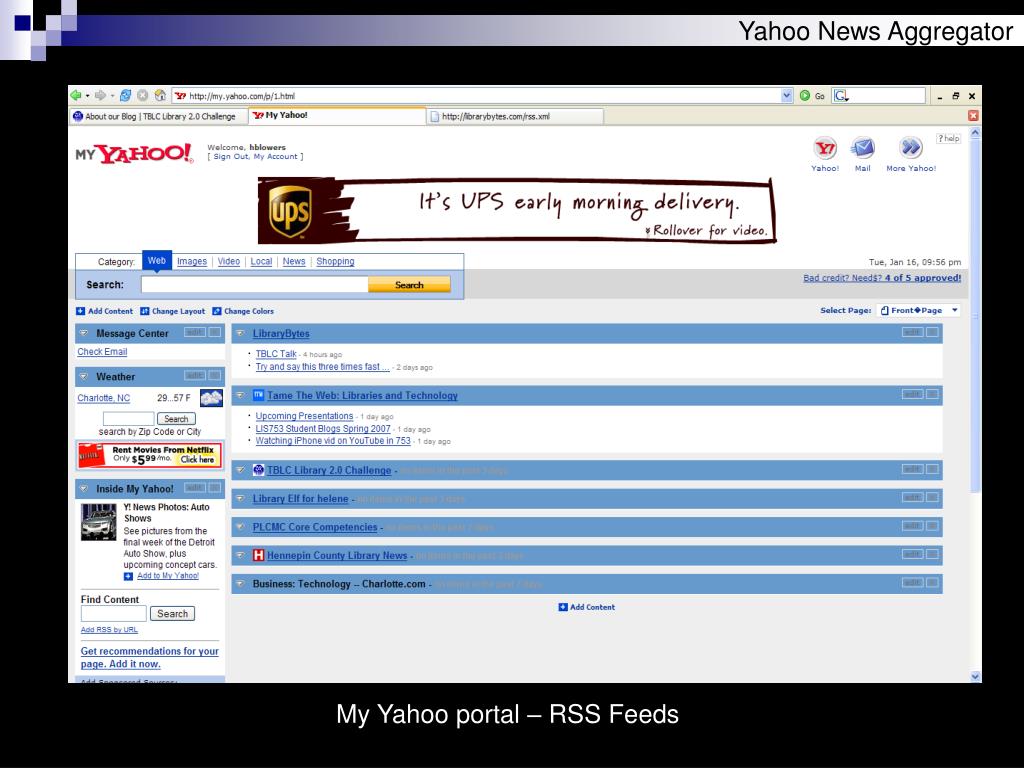
Task: Click the Find Content input field
Action: click(114, 614)
